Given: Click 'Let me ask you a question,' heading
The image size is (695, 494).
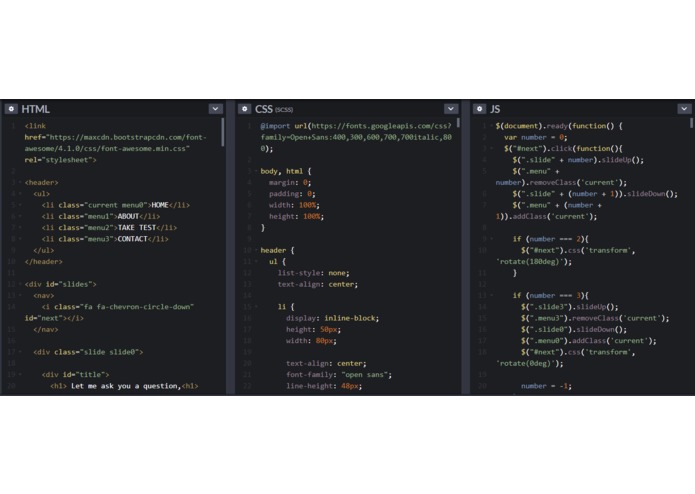Looking at the screenshot, I should 126,386.
